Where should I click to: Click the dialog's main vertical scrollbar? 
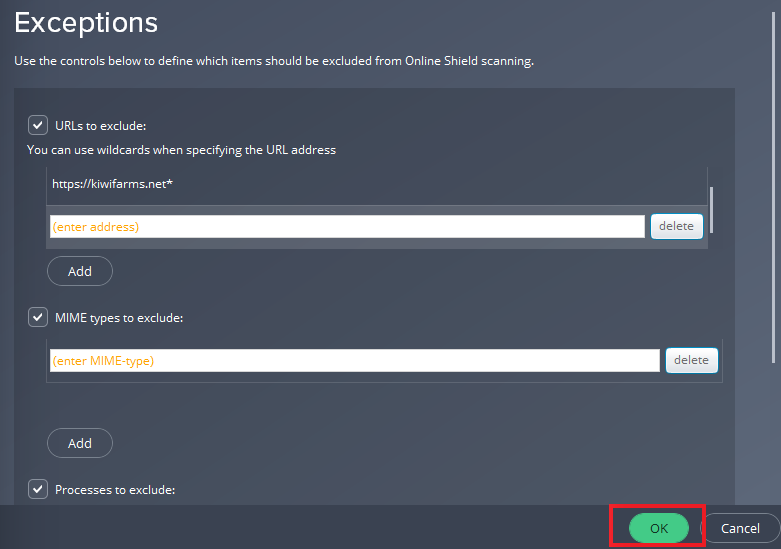click(x=774, y=187)
